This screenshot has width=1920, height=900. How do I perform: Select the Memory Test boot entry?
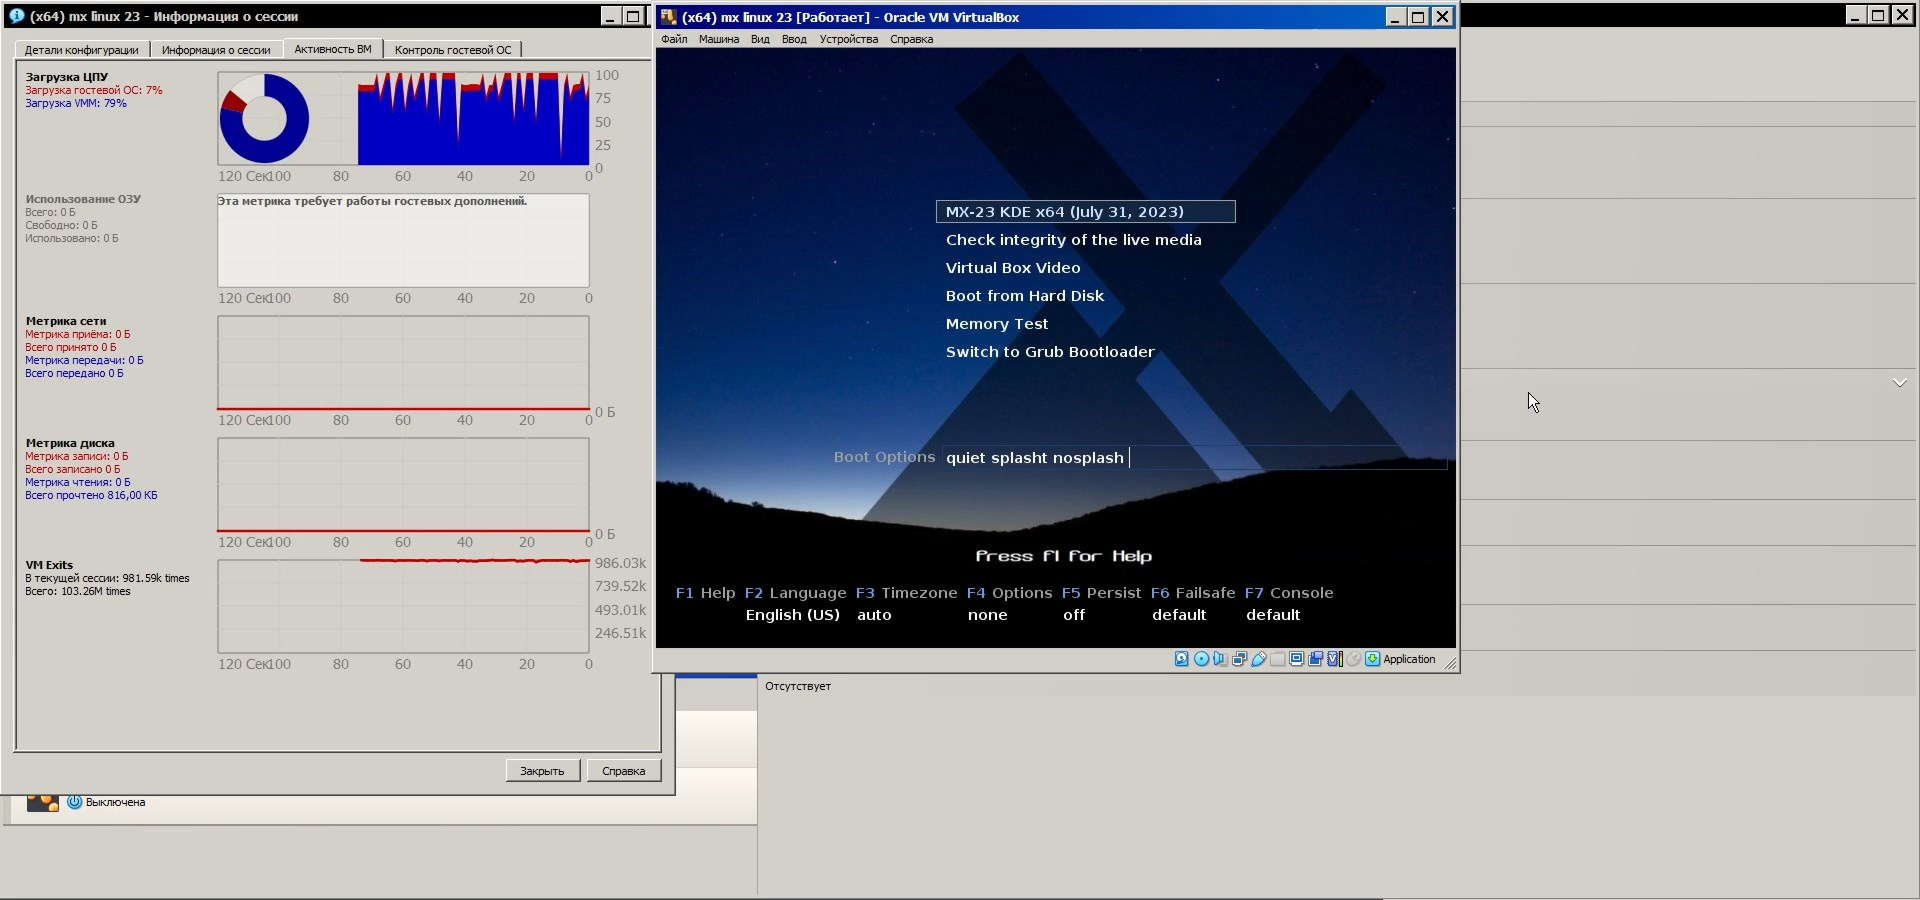tap(996, 324)
